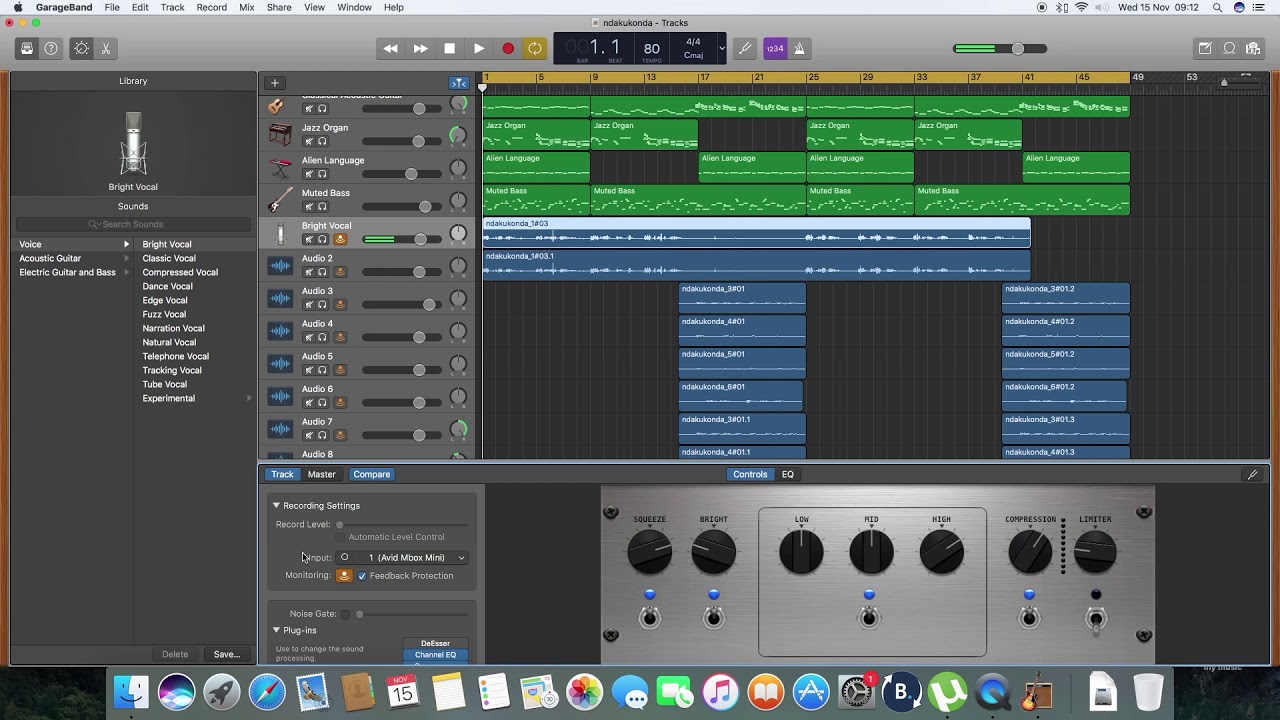Click the Smart Controls scissors icon
The width and height of the screenshot is (1280, 720).
click(x=104, y=47)
